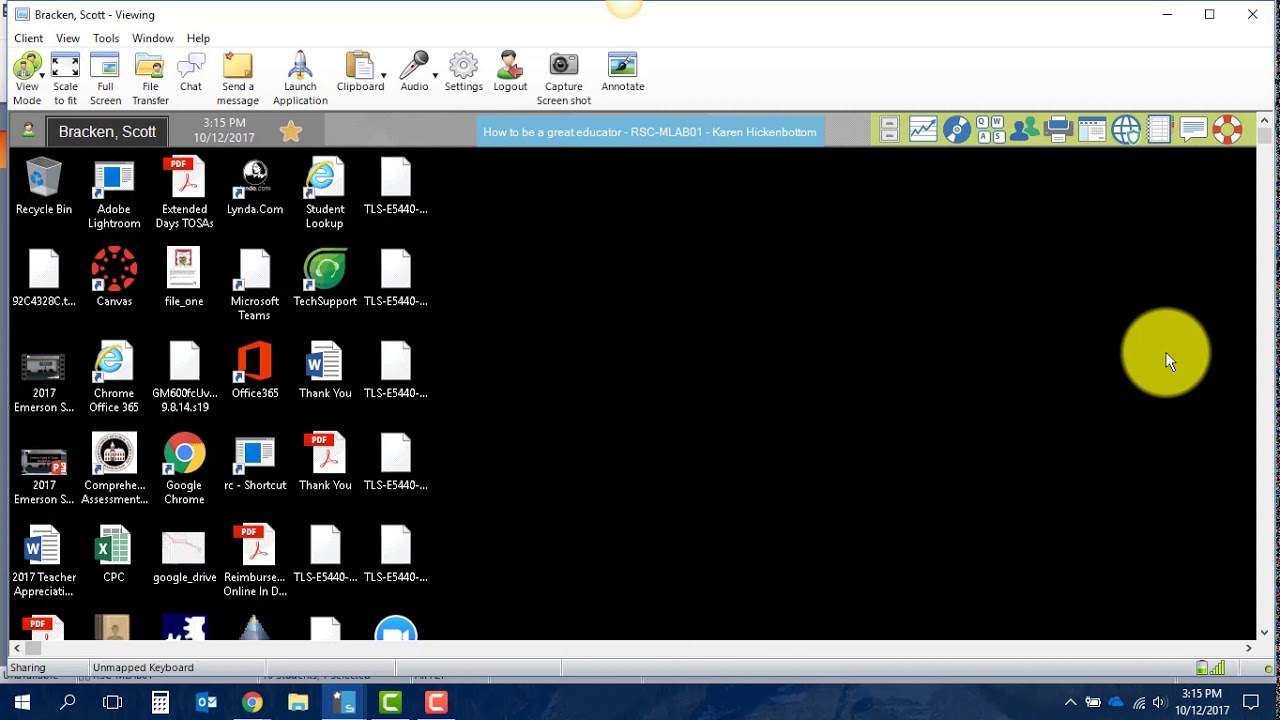The image size is (1280, 720).
Task: Click Send a message
Action: [x=238, y=79]
